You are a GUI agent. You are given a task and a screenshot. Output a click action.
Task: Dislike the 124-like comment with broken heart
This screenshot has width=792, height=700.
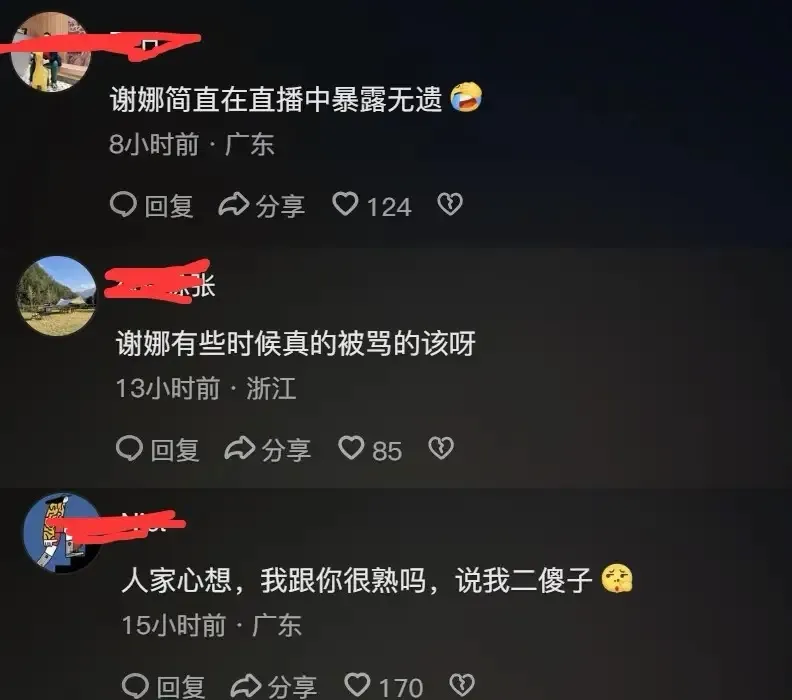(450, 205)
